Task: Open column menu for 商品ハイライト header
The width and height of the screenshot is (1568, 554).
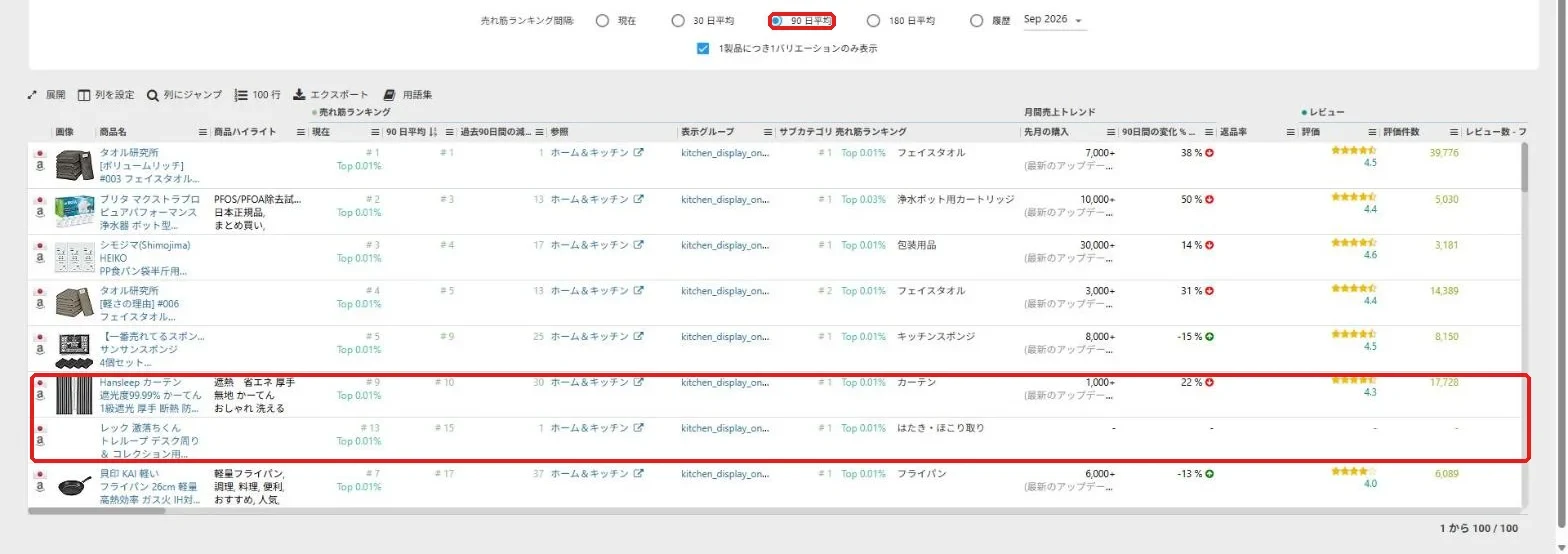Action: pos(301,132)
